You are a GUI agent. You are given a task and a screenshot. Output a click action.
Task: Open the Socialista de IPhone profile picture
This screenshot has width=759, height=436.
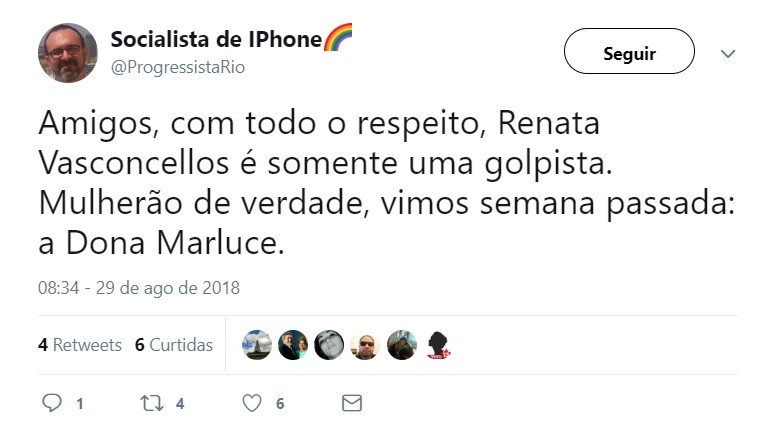click(x=67, y=52)
